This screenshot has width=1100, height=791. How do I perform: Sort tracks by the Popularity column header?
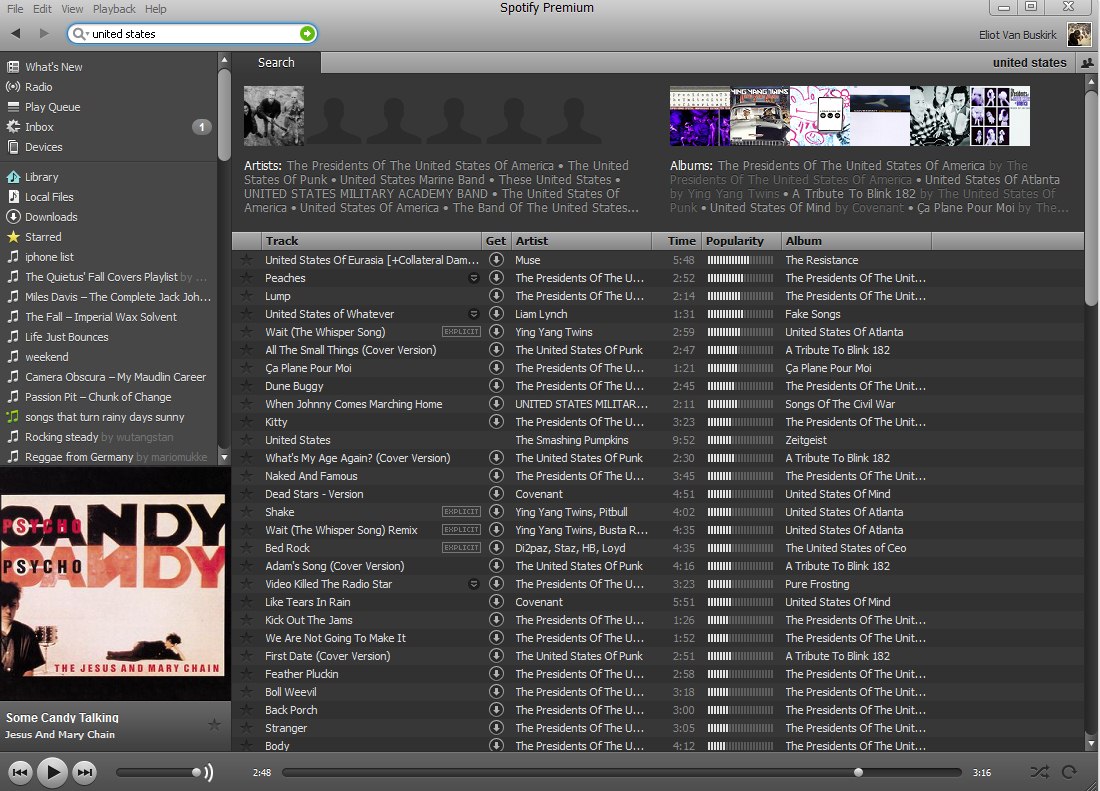(x=735, y=241)
